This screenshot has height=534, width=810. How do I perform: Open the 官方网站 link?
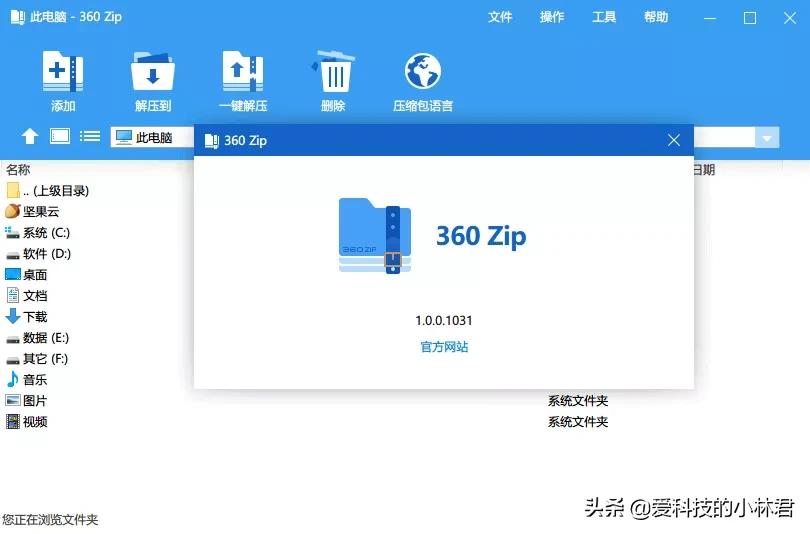pyautogui.click(x=444, y=347)
